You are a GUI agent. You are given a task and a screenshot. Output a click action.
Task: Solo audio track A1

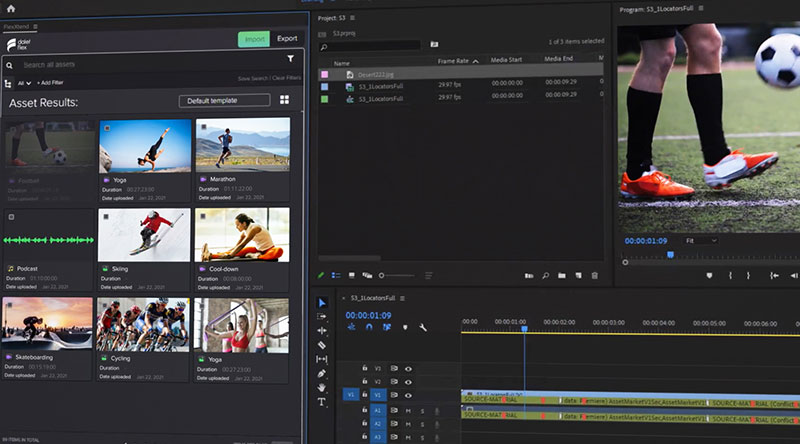tap(422, 411)
